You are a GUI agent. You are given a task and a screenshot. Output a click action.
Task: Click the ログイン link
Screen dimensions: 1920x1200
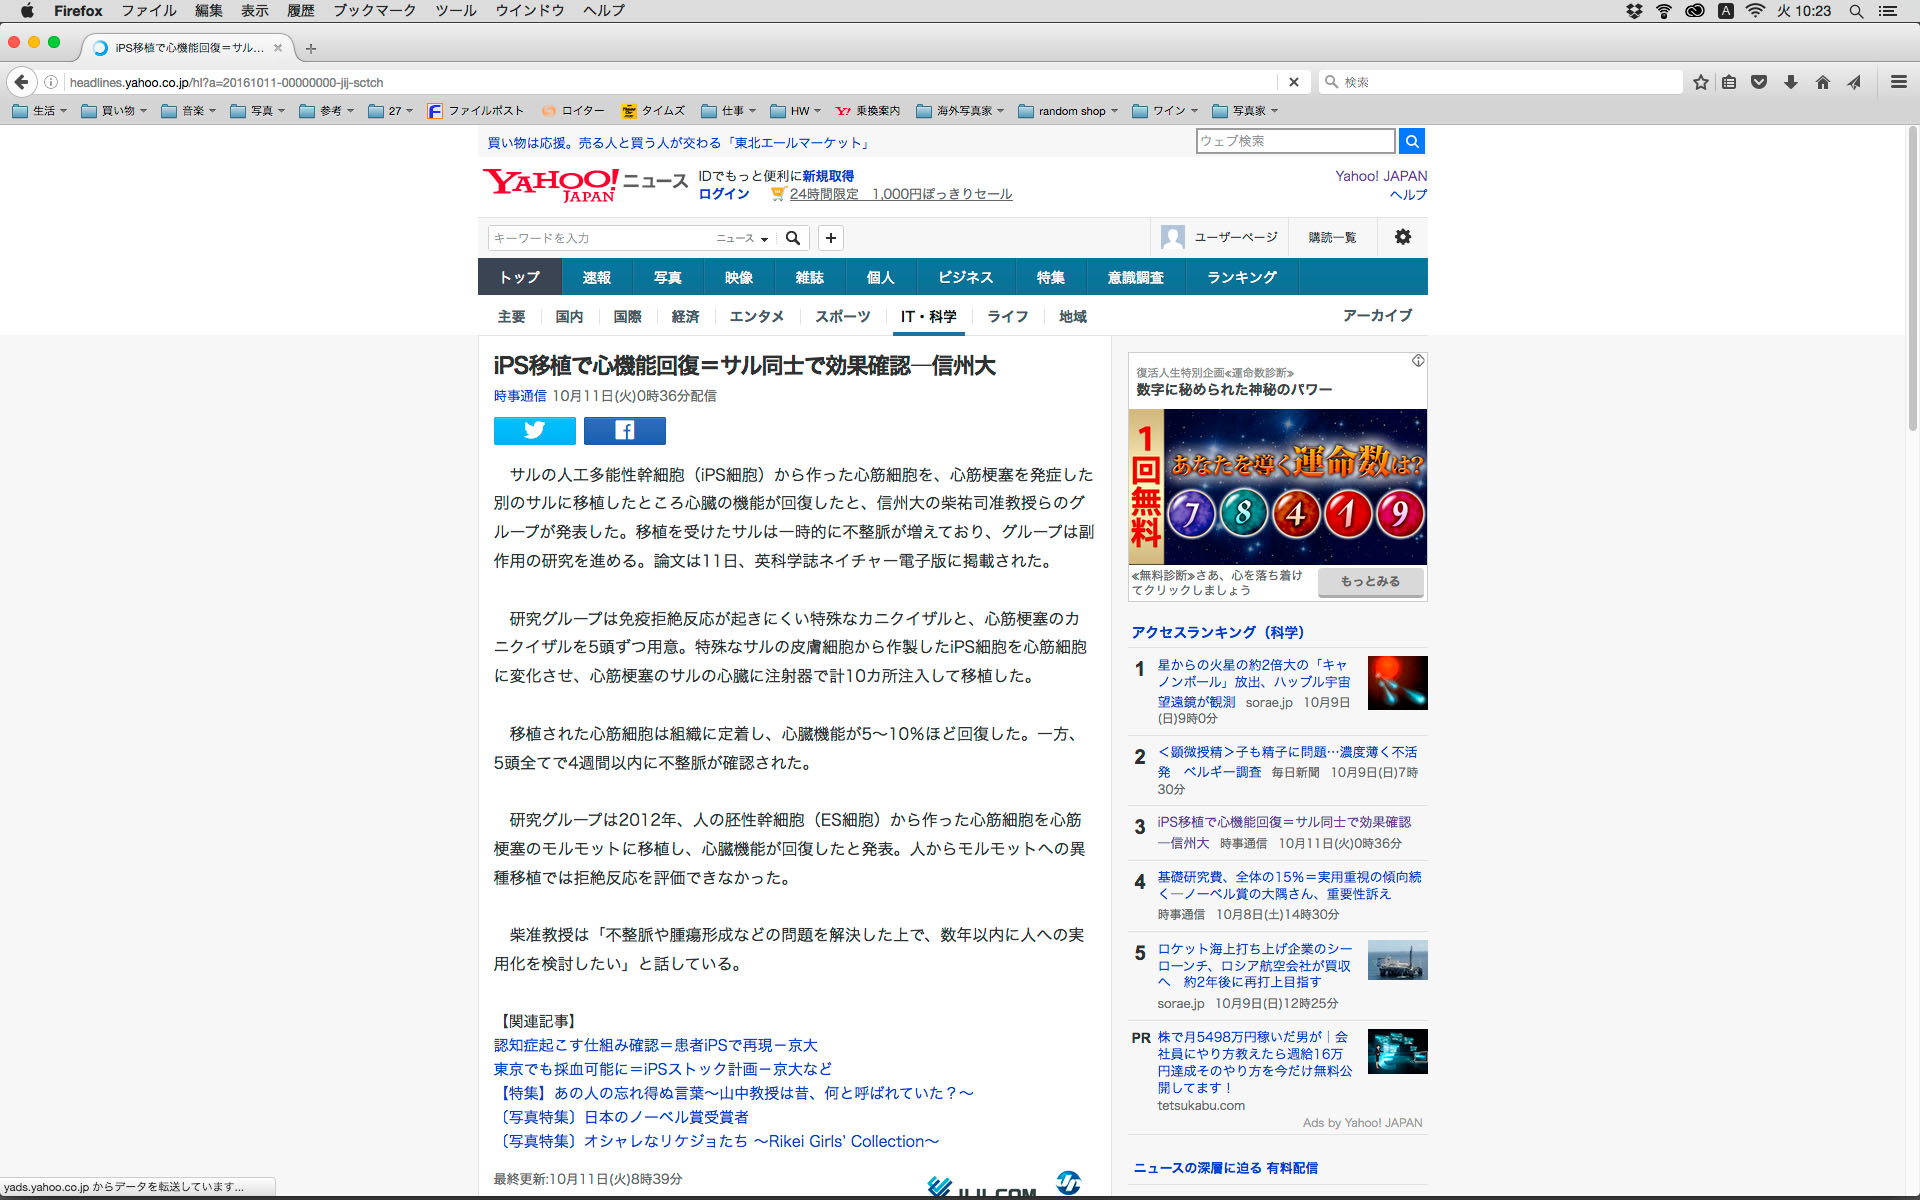723,194
